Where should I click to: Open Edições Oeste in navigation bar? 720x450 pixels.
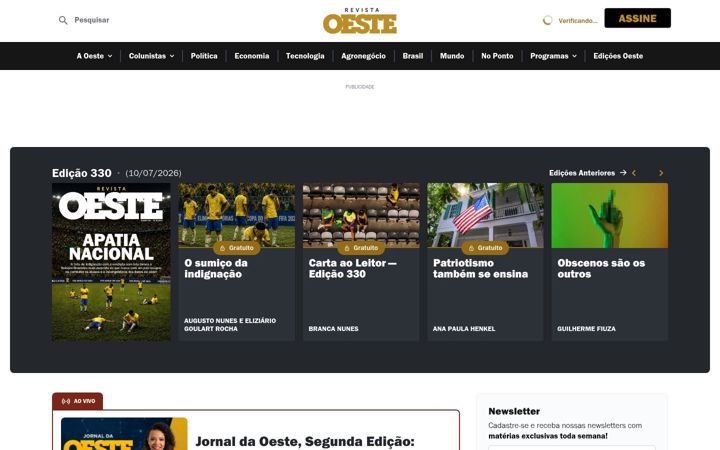tap(618, 56)
